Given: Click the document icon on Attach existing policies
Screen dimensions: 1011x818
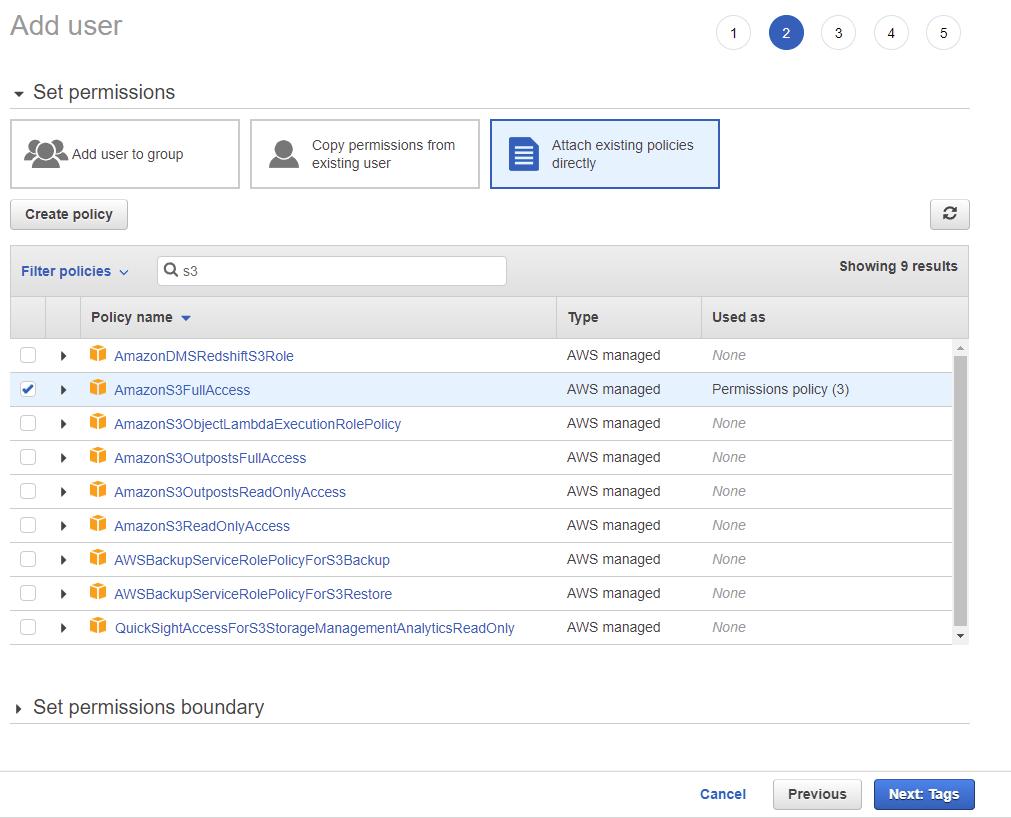Looking at the screenshot, I should 524,153.
